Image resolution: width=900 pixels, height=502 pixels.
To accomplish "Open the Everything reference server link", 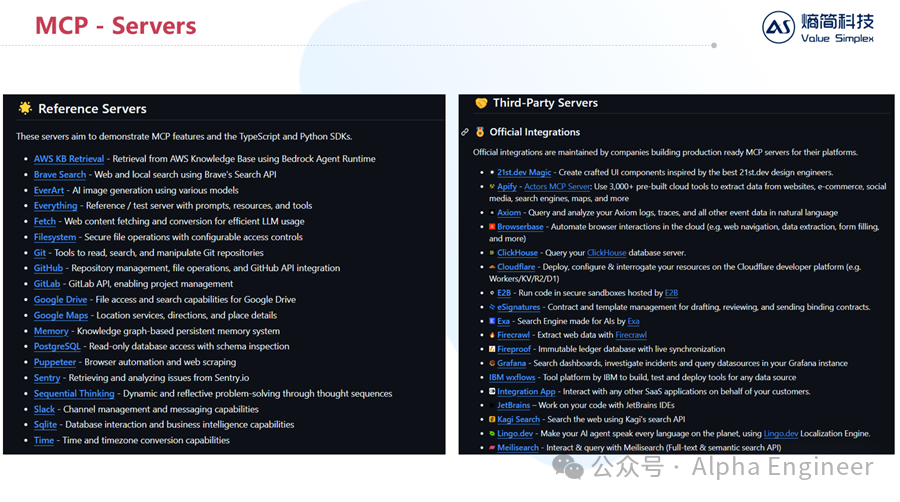I will pos(55,206).
